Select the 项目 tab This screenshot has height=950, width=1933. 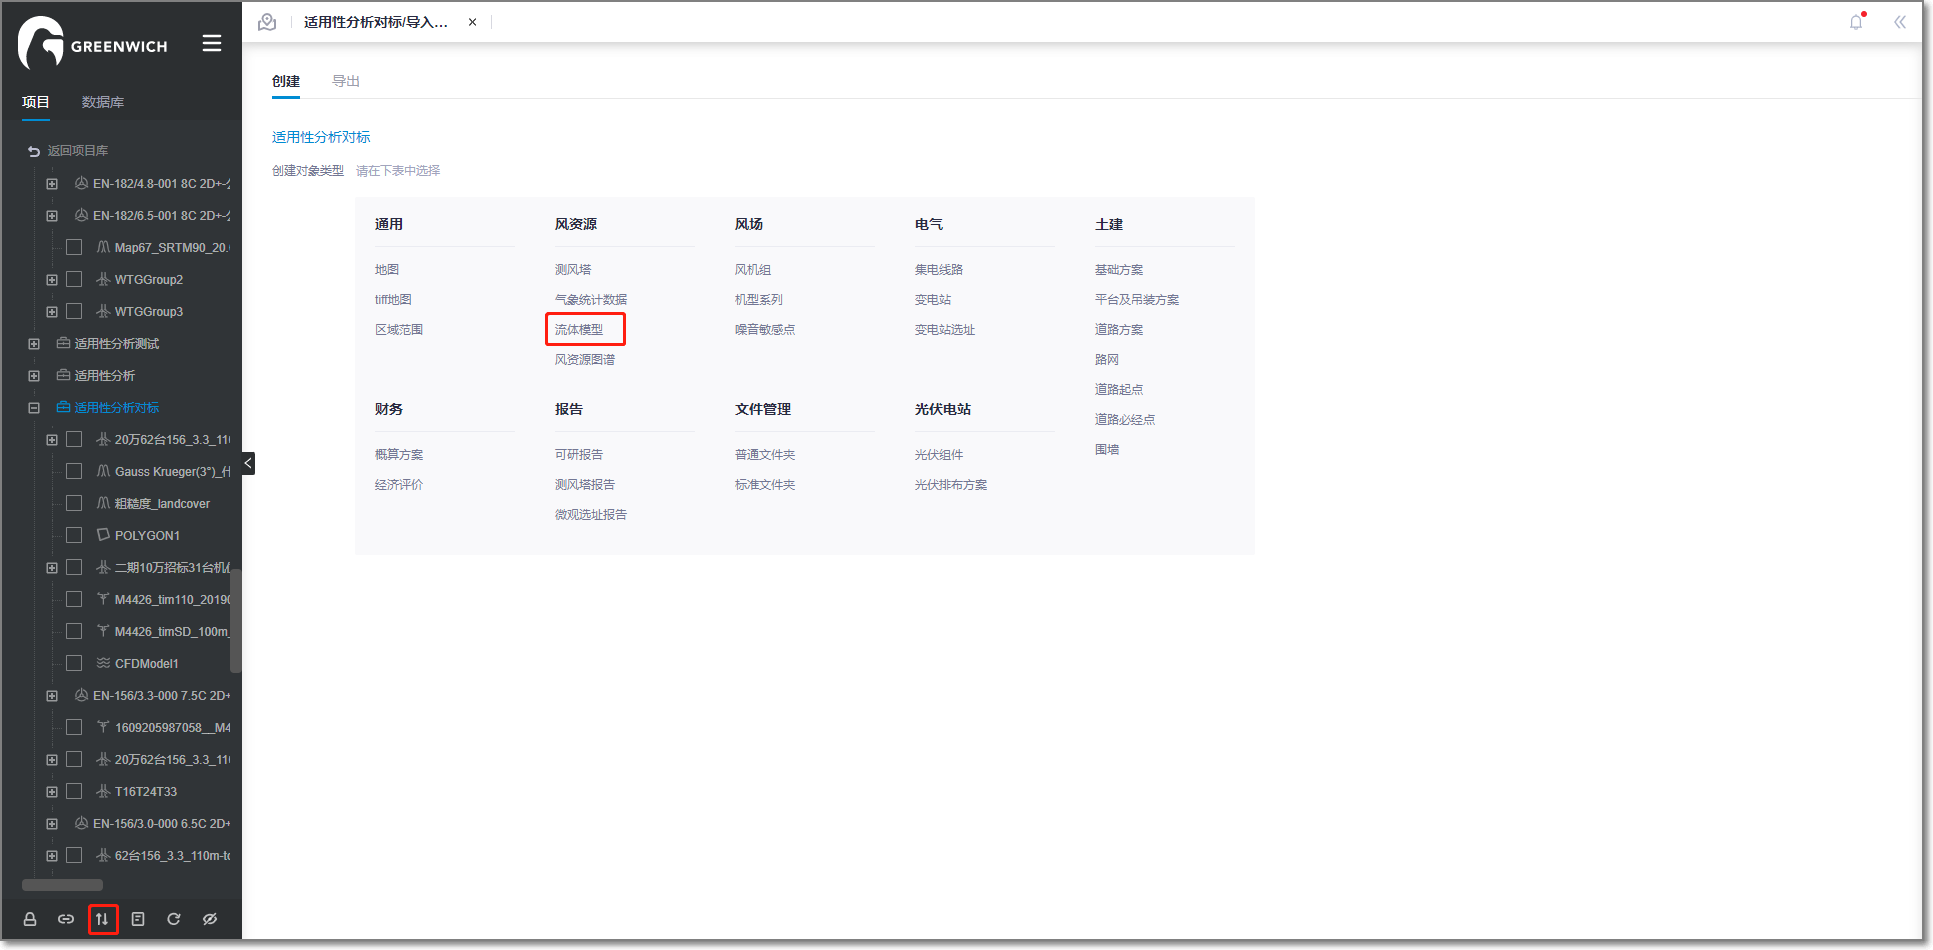click(x=36, y=102)
